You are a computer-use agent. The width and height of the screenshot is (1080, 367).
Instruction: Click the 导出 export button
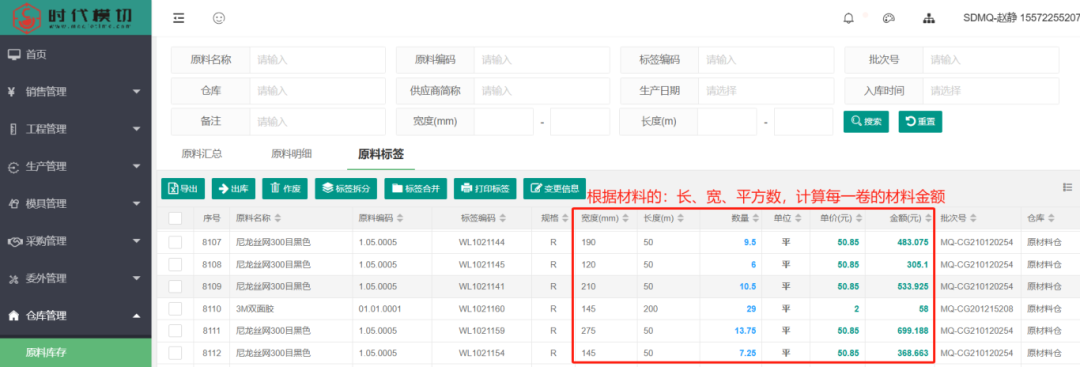[x=183, y=188]
